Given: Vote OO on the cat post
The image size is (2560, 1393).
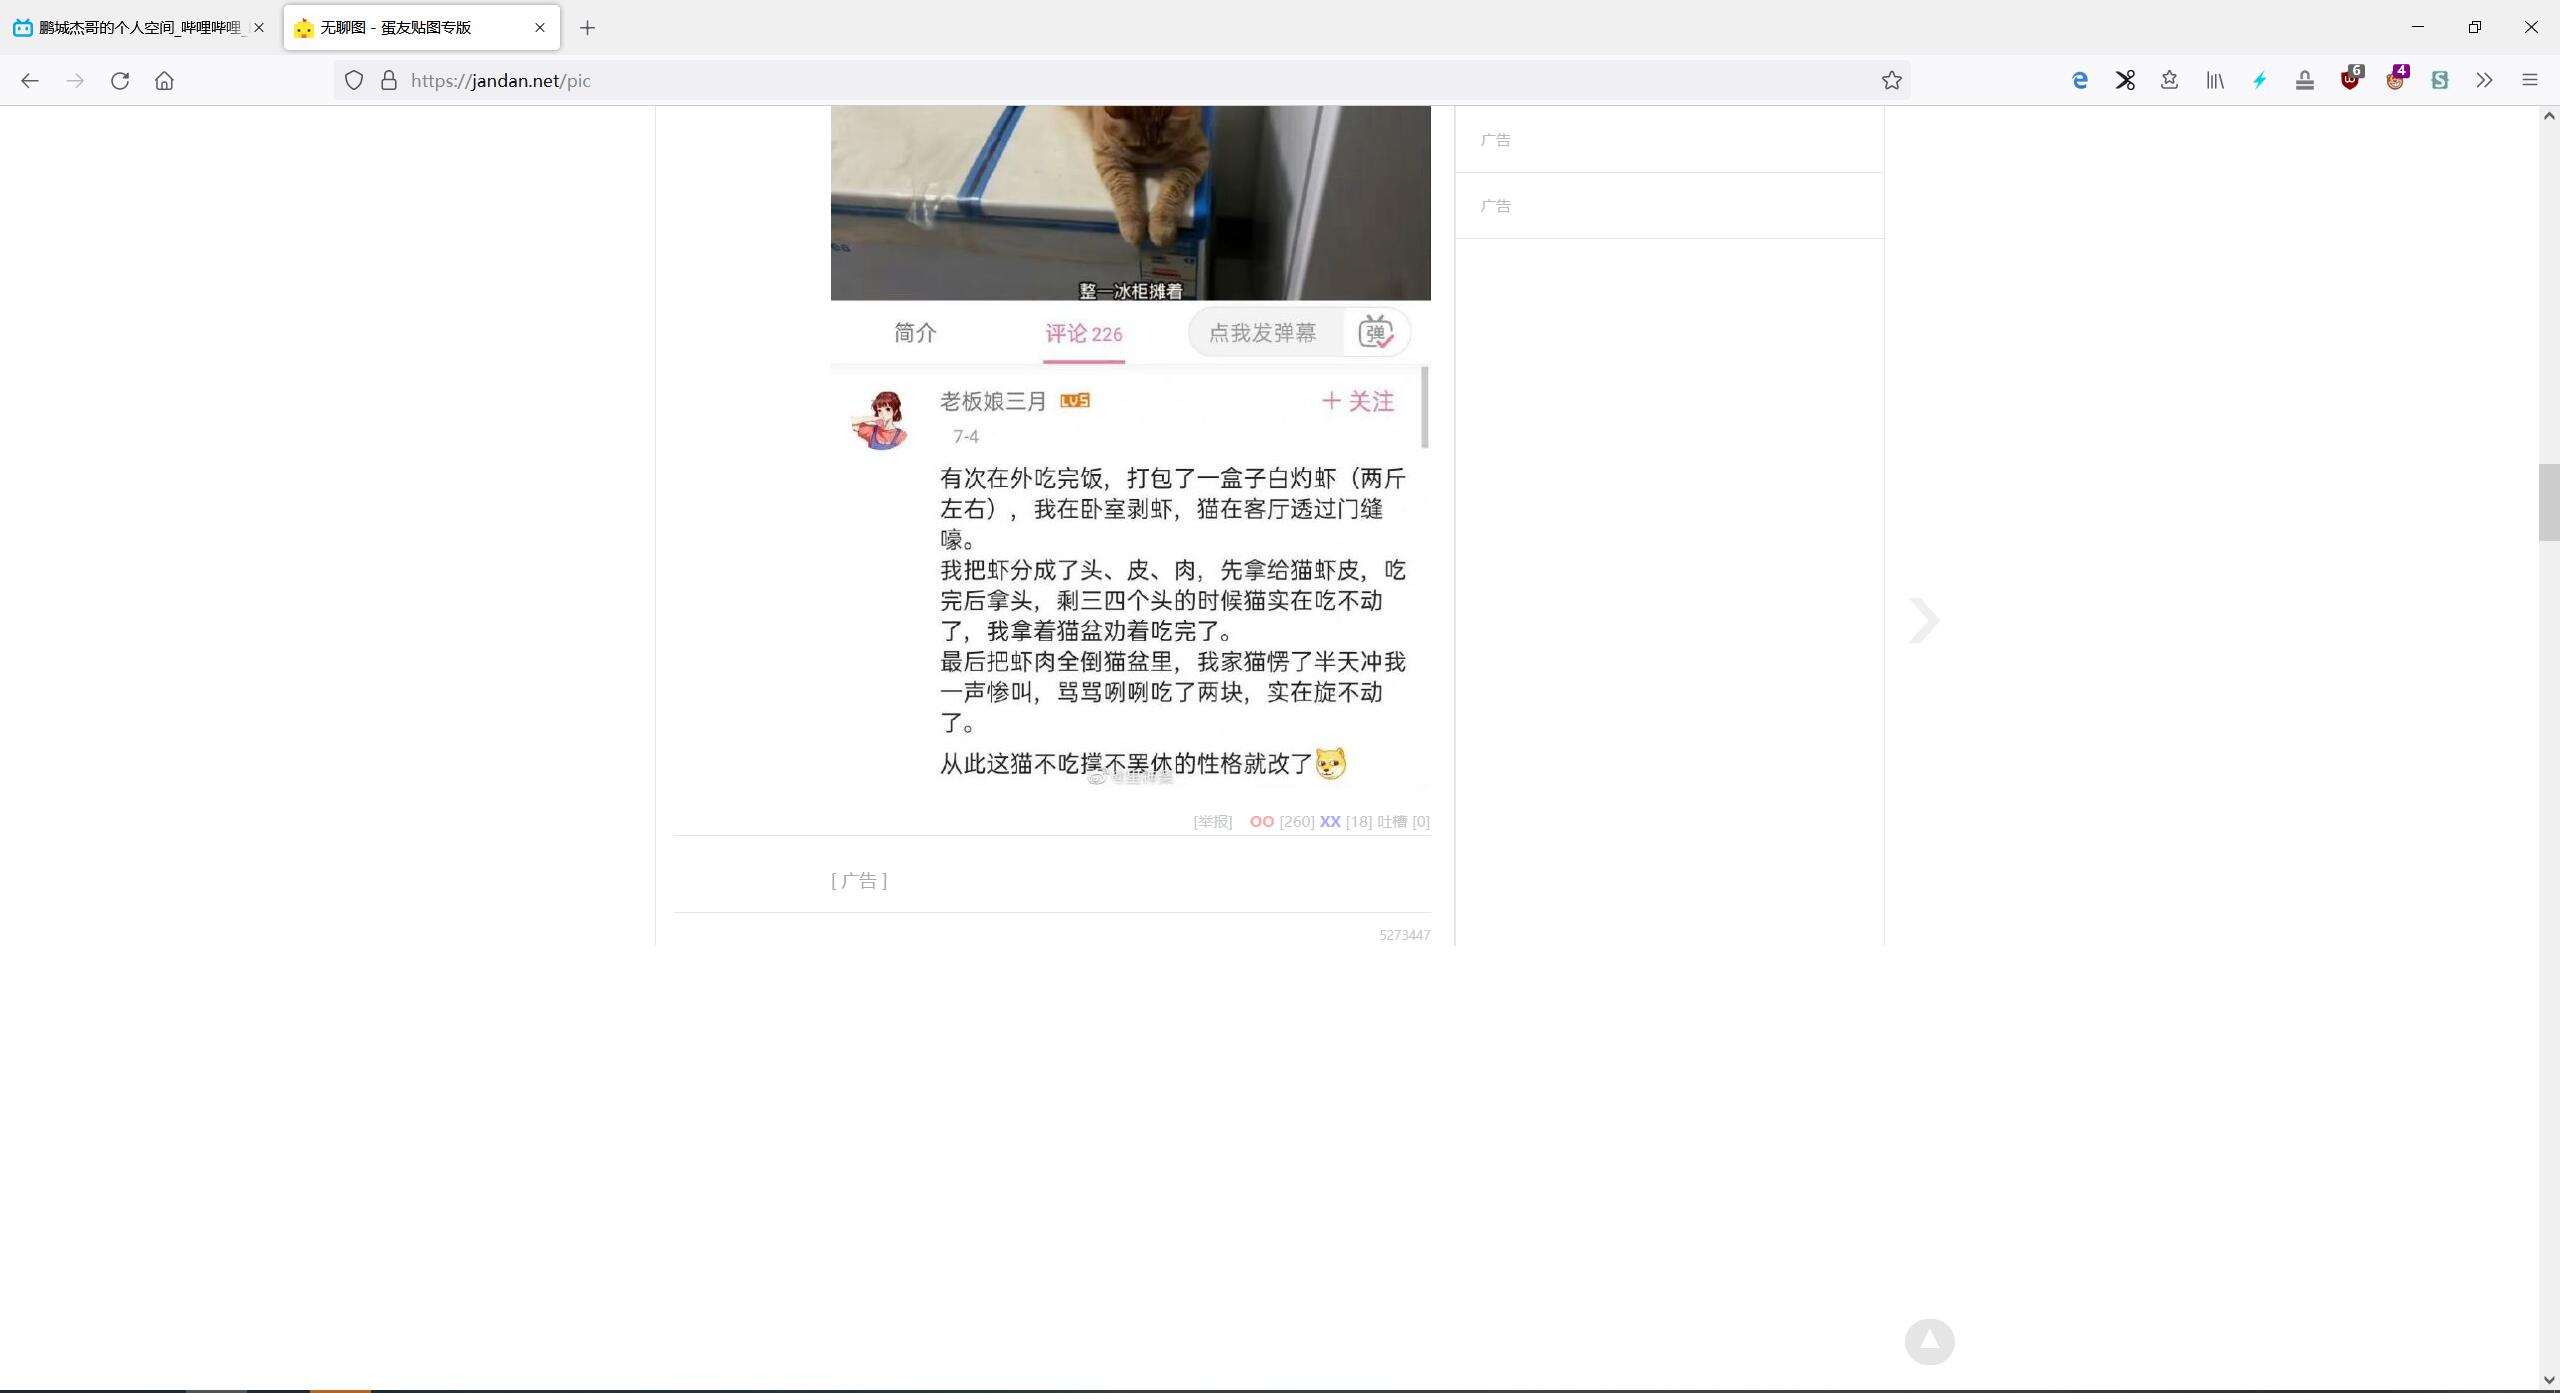Looking at the screenshot, I should pyautogui.click(x=1261, y=822).
